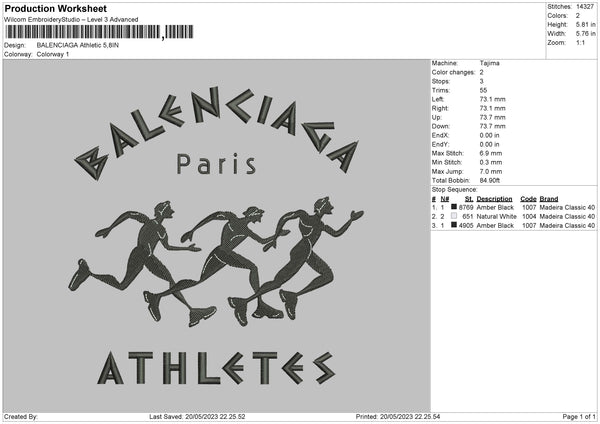
Task: Click the arched 'BALENCIAGA' lettering in the design
Action: pyautogui.click(x=217, y=132)
